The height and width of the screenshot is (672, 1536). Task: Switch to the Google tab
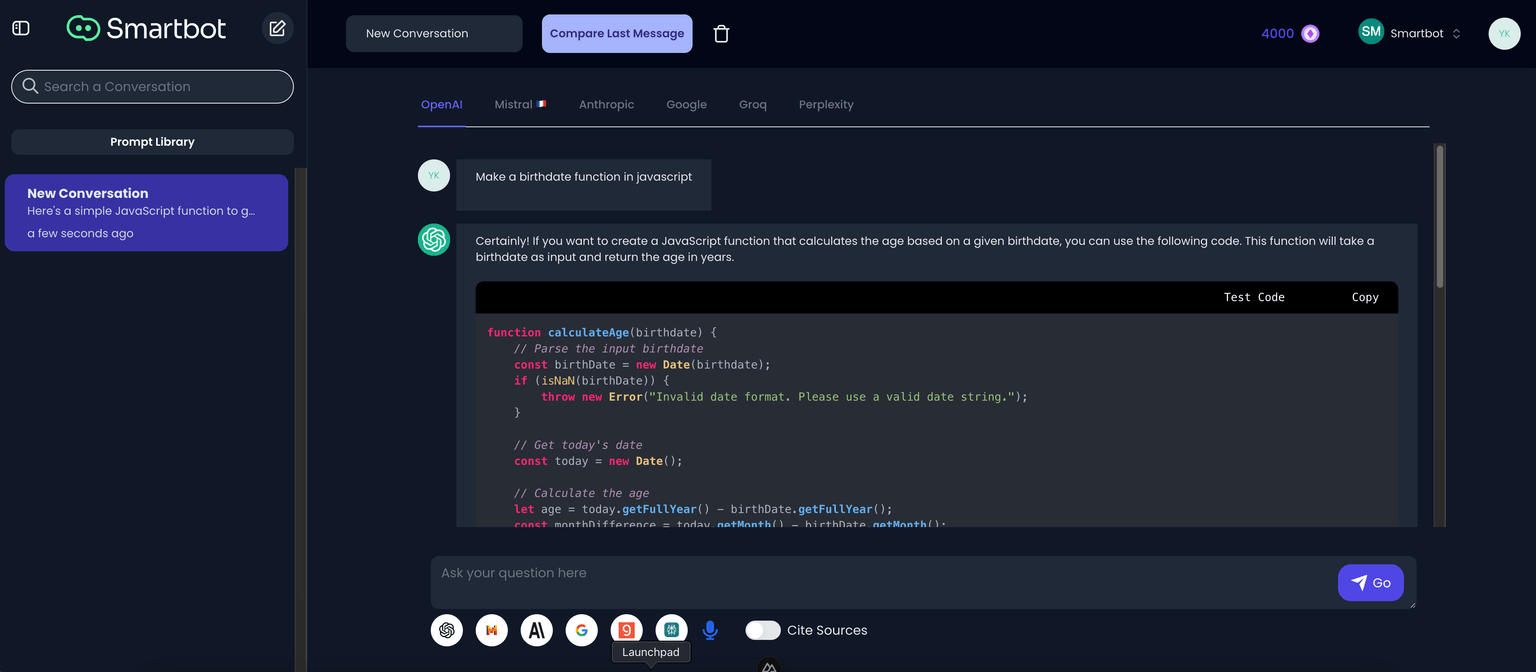[686, 104]
